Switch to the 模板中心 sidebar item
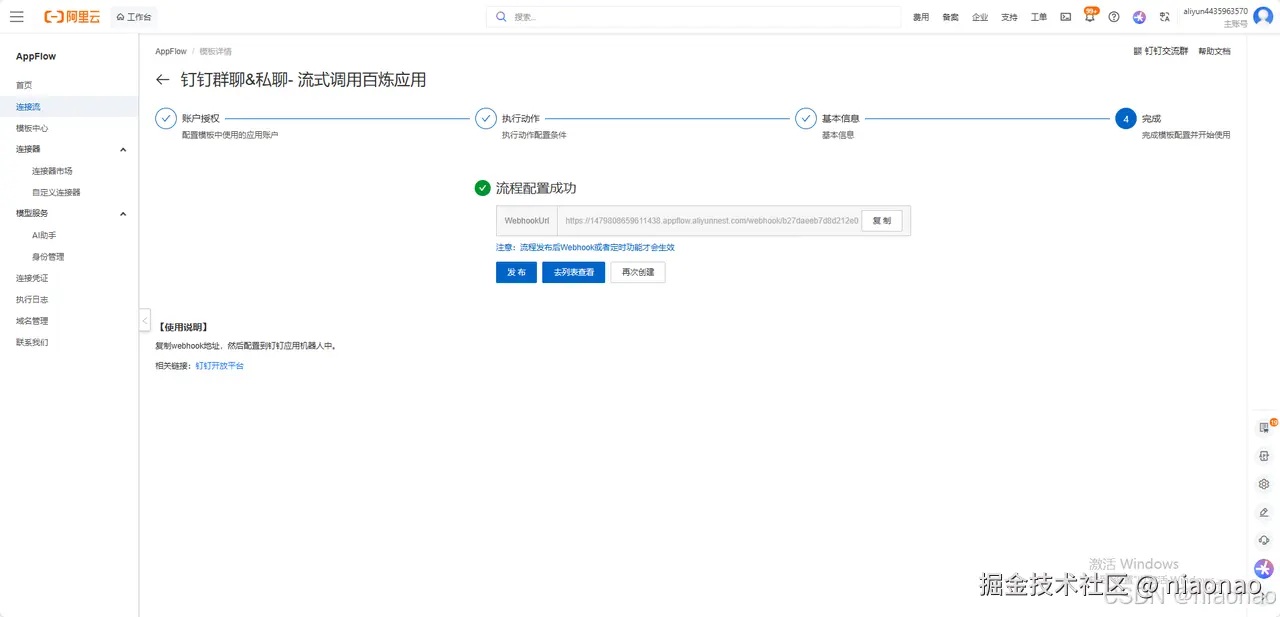The width and height of the screenshot is (1280, 617). tap(31, 128)
